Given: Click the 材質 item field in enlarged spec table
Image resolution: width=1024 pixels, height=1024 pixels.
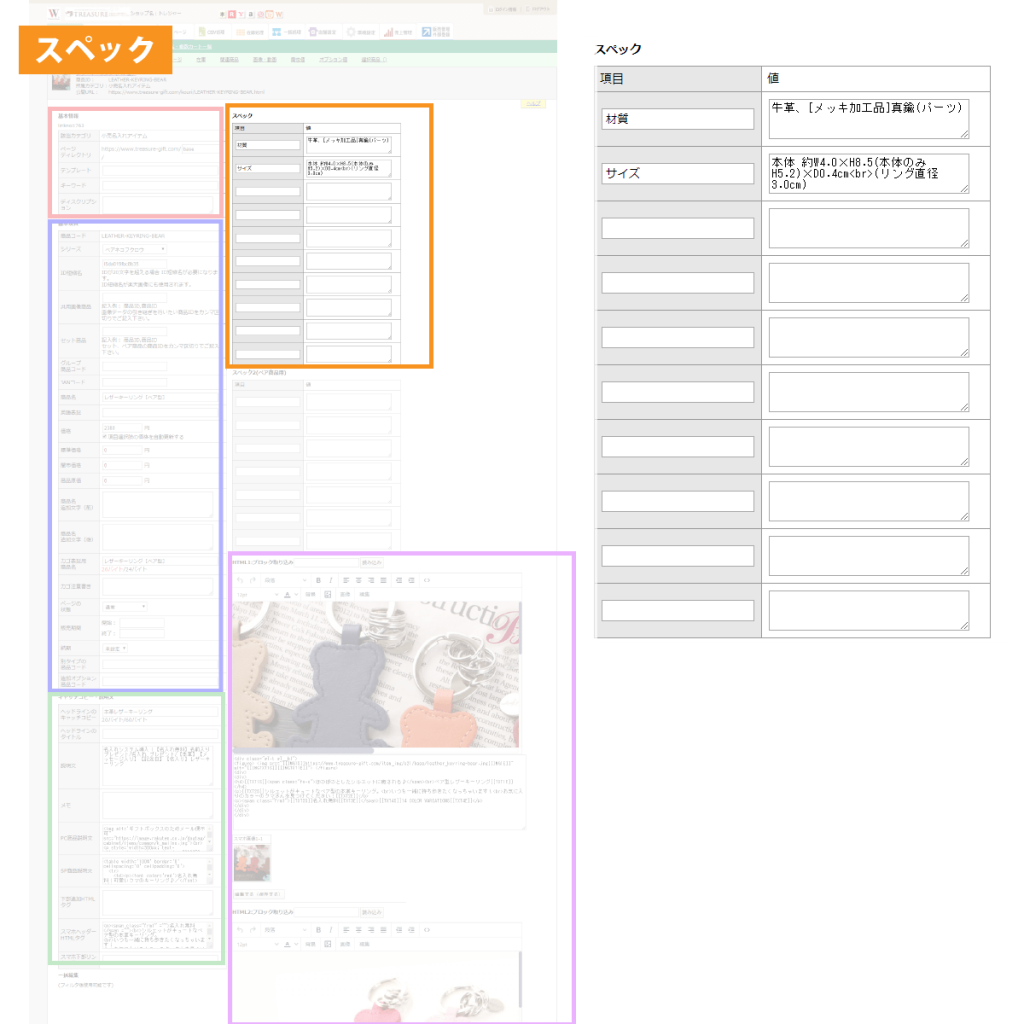Looking at the screenshot, I should pyautogui.click(x=678, y=119).
